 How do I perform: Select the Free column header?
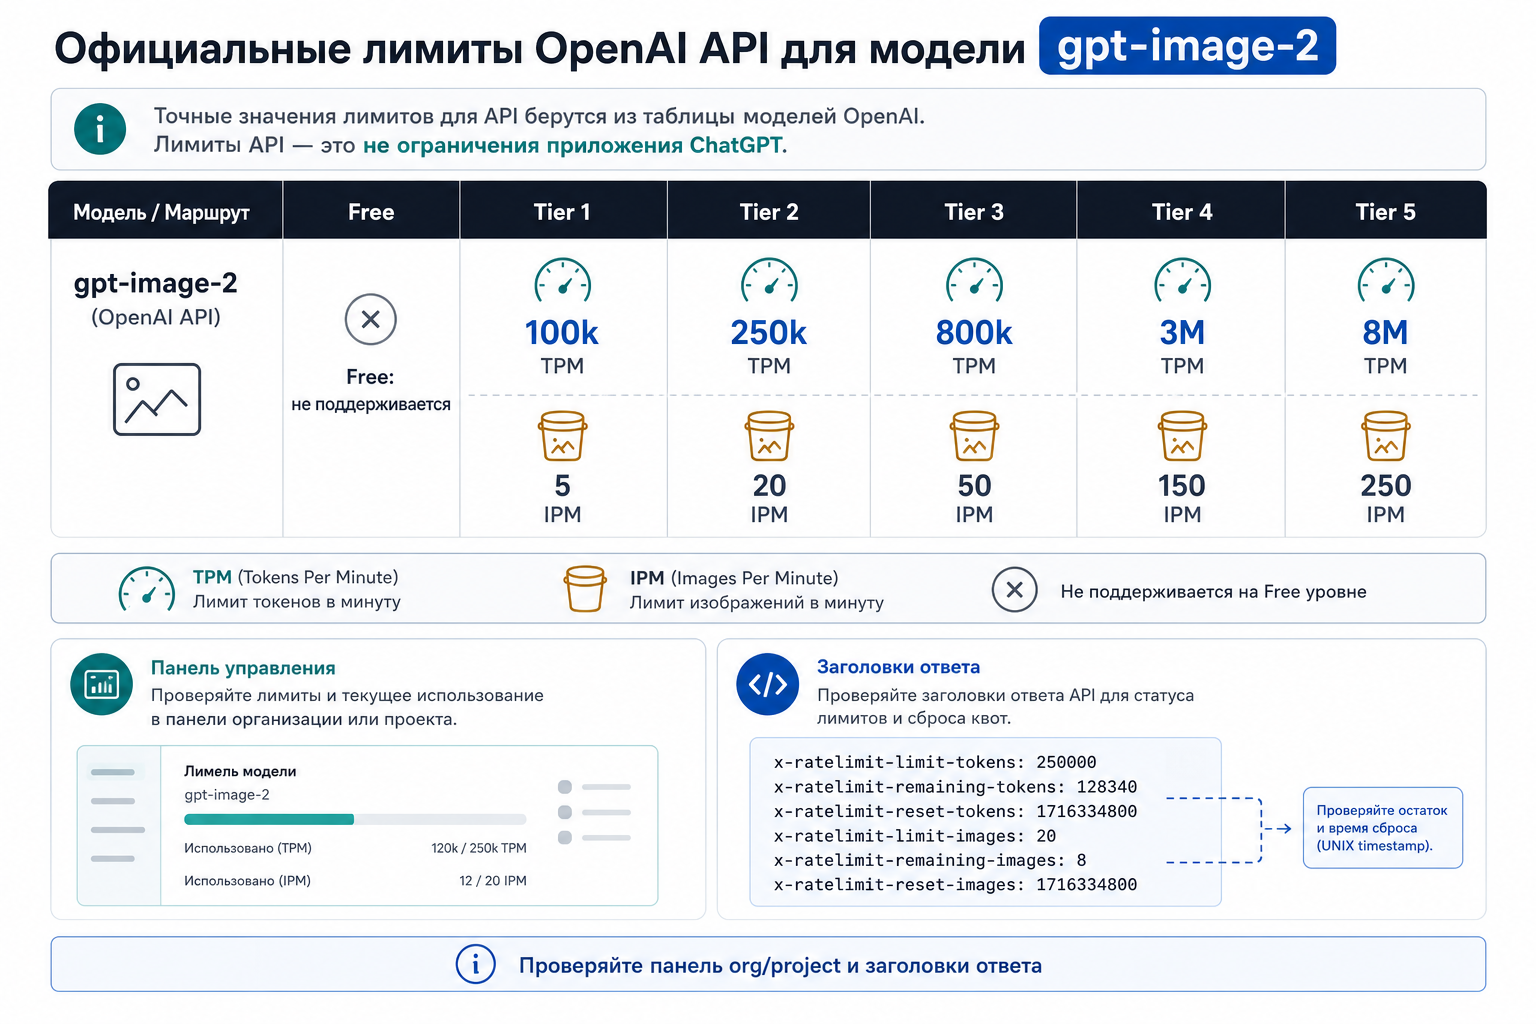pos(371,212)
